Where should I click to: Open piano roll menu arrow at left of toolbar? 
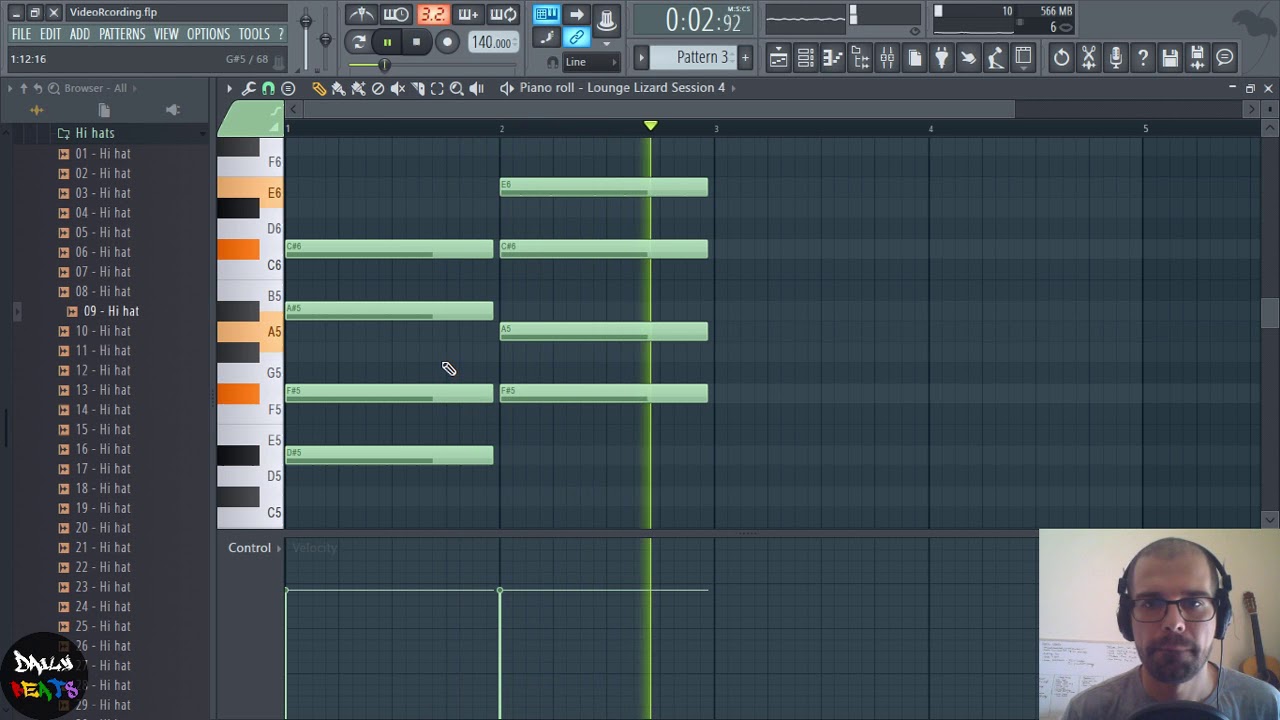pos(229,88)
